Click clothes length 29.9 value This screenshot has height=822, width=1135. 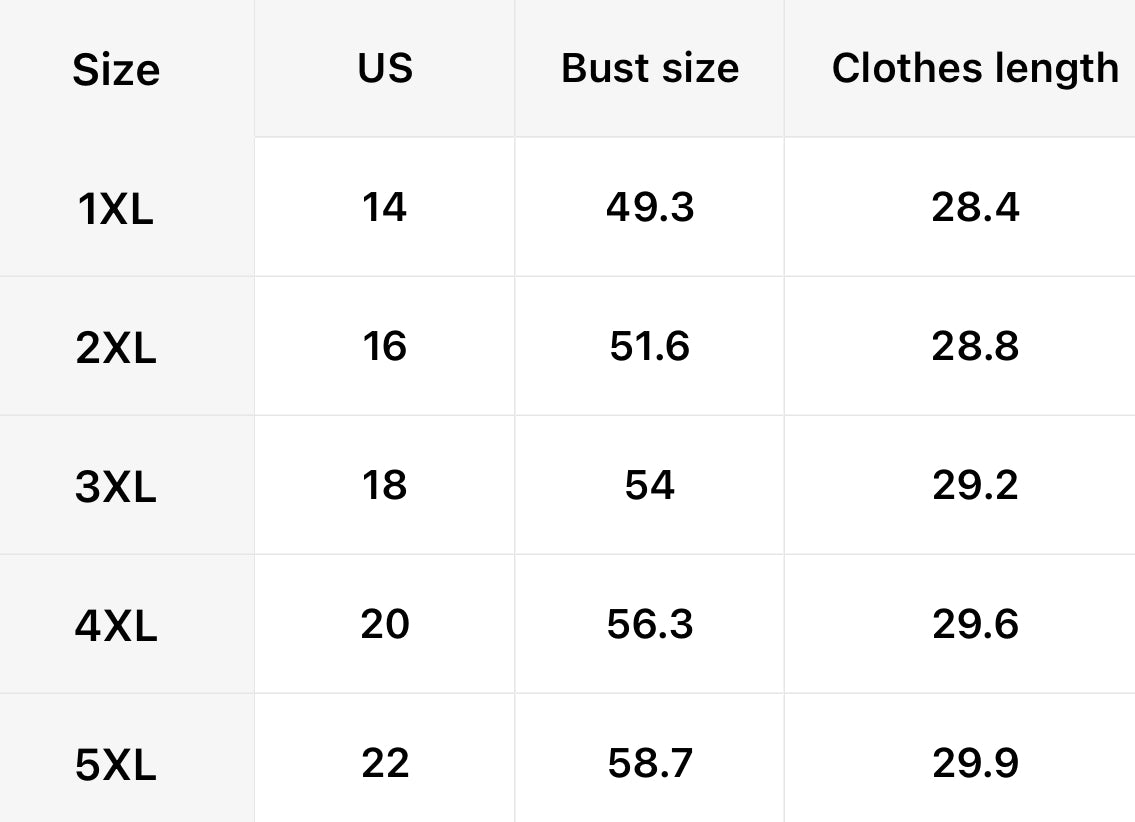tap(975, 763)
